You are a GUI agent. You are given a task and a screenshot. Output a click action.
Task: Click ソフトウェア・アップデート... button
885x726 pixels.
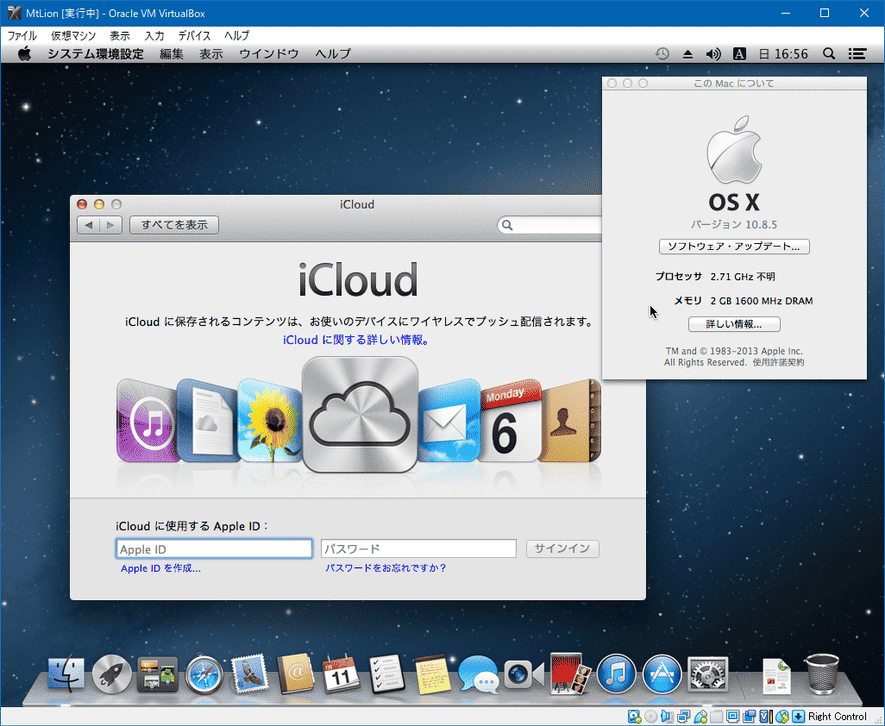coord(734,246)
